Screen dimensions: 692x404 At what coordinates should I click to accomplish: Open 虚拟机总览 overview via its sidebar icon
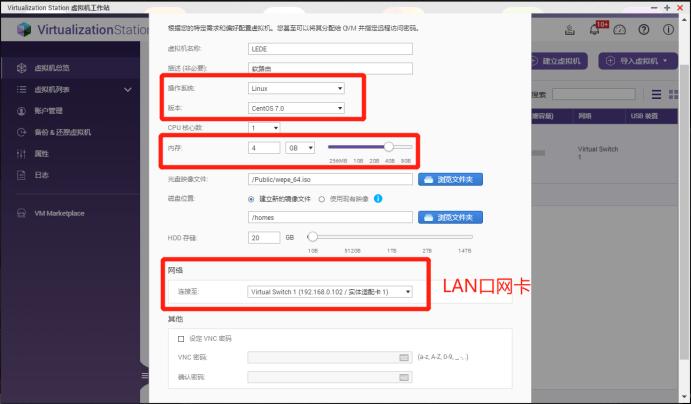(22, 68)
